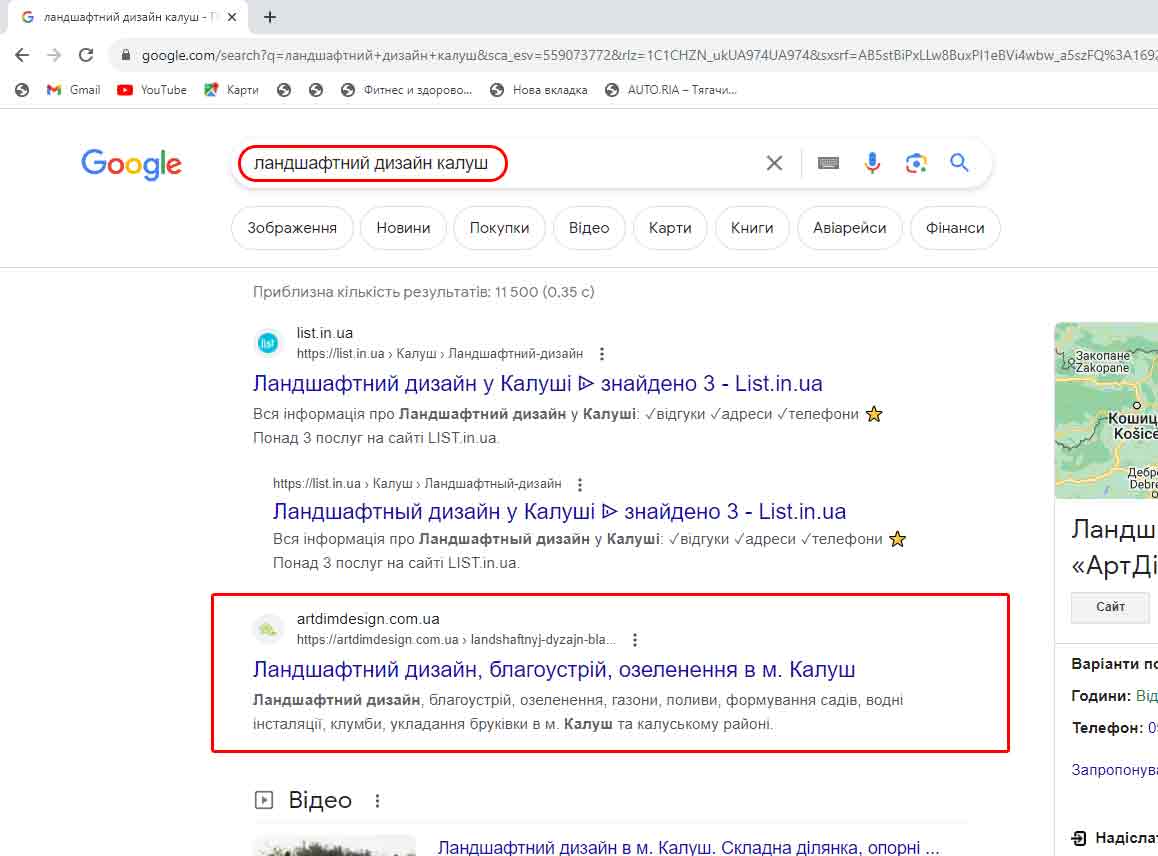Click the address bar URL
Viewport: 1158px width, 856px height.
pyautogui.click(x=649, y=55)
